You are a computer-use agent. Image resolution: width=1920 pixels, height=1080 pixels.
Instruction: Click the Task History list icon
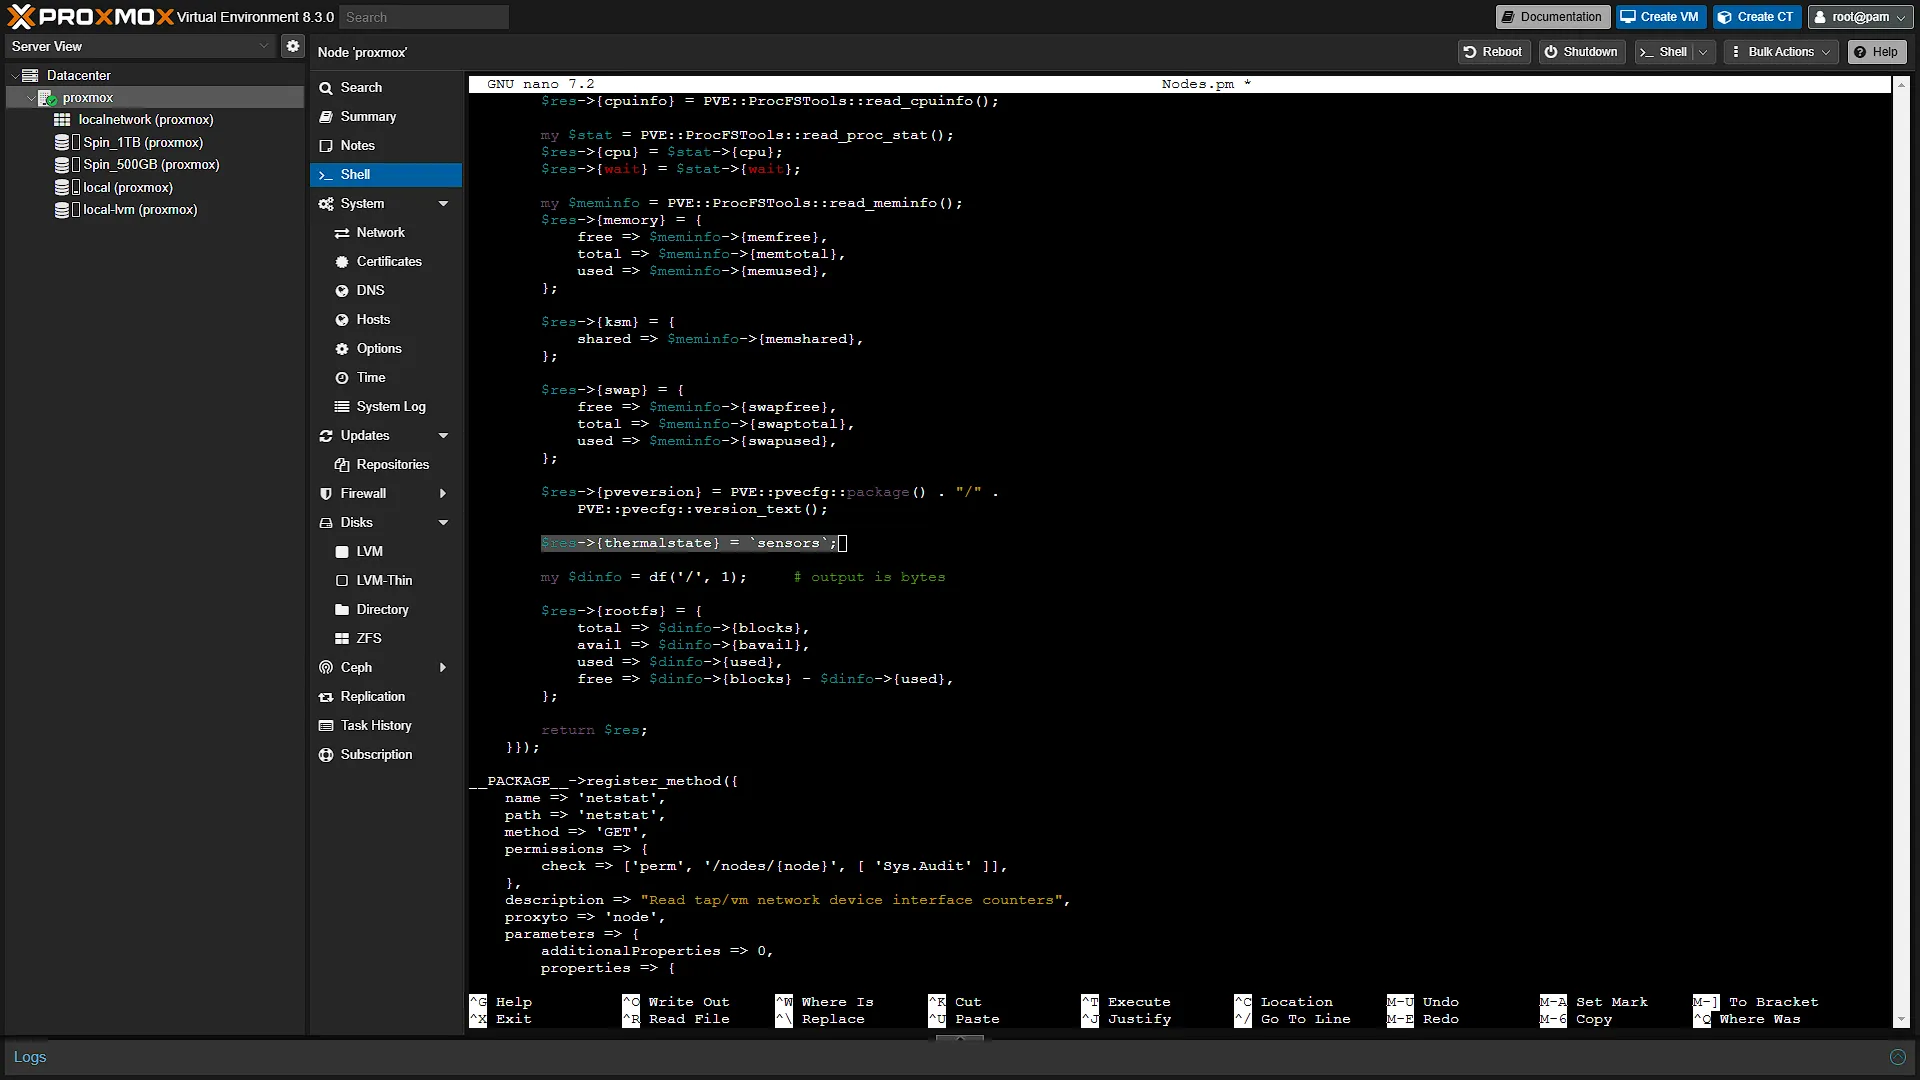[x=326, y=726]
